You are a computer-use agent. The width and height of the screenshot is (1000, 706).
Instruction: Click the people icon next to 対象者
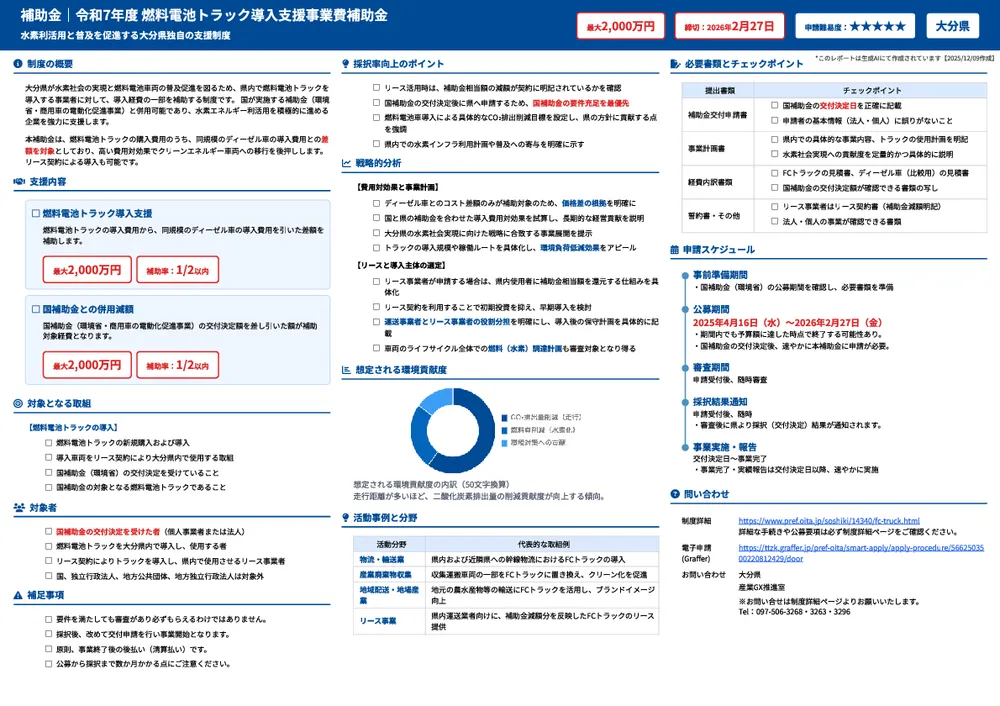click(19, 508)
